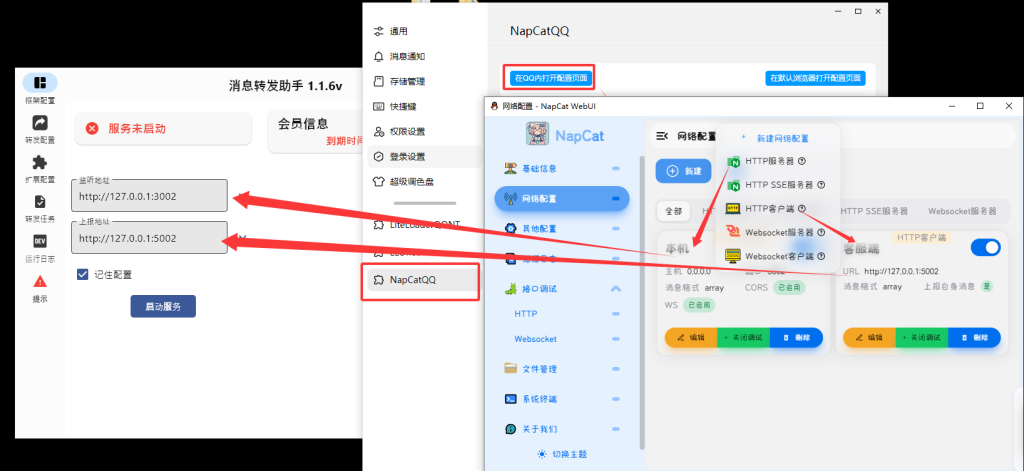Click help icon next to Websocket服务器
This screenshot has width=1024, height=471.
click(x=821, y=233)
